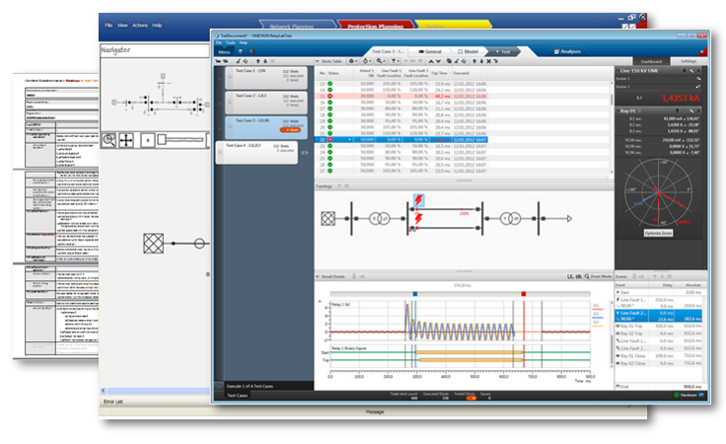Click the magnifier zoom icon in Navigator

pos(108,141)
